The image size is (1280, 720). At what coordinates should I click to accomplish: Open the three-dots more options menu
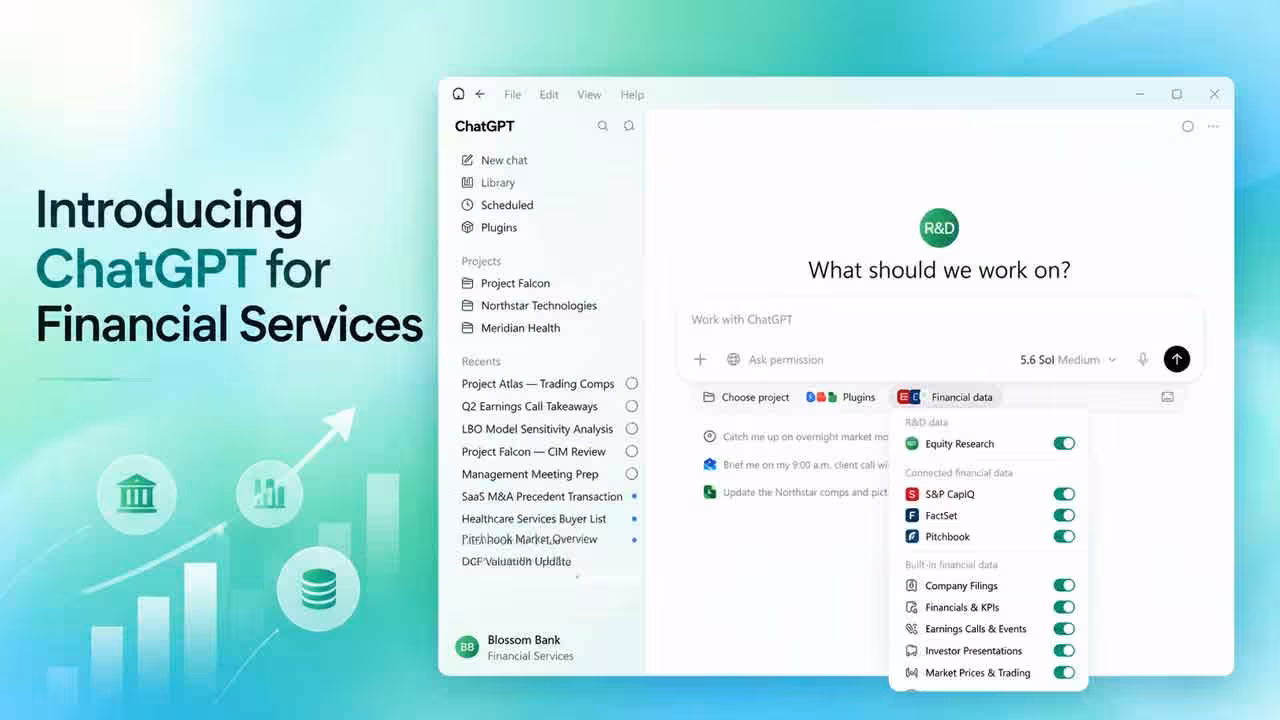coord(1213,126)
